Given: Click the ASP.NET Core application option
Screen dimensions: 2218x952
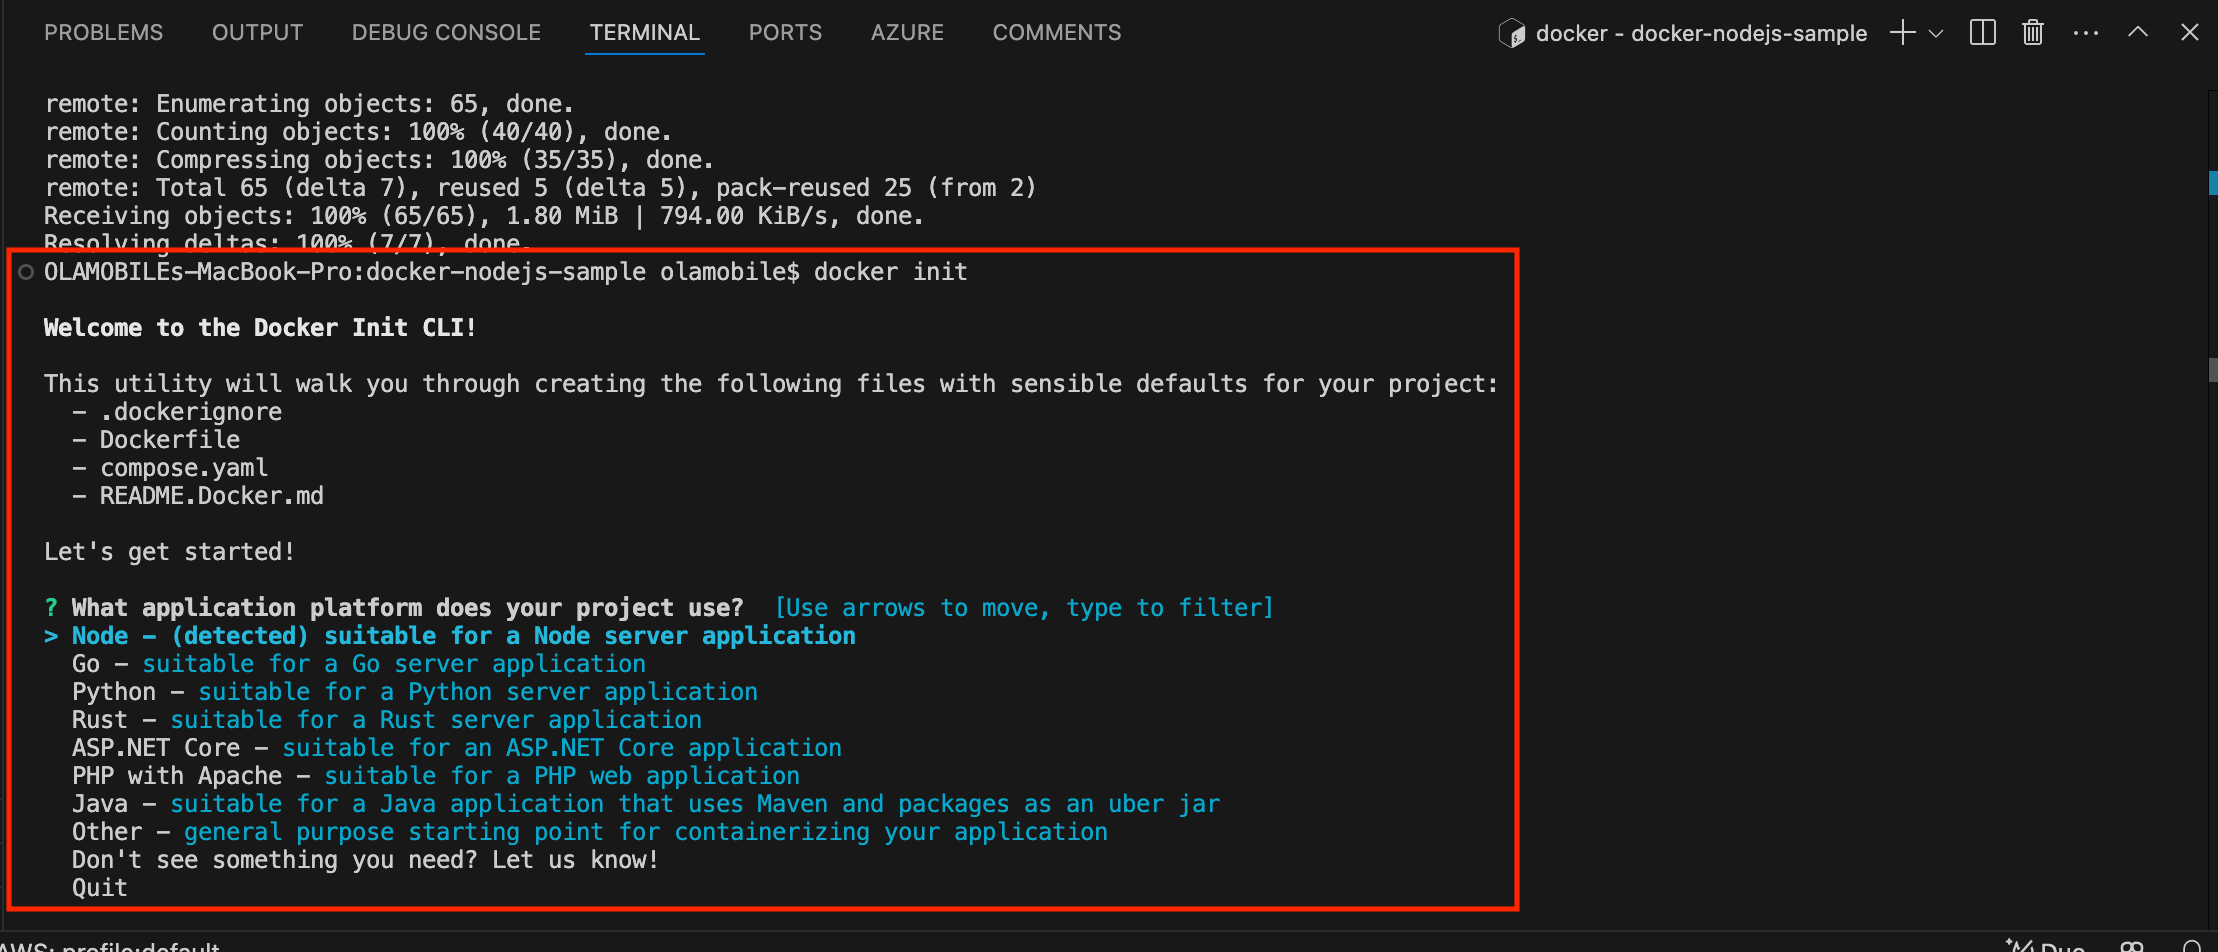Looking at the screenshot, I should tap(457, 748).
